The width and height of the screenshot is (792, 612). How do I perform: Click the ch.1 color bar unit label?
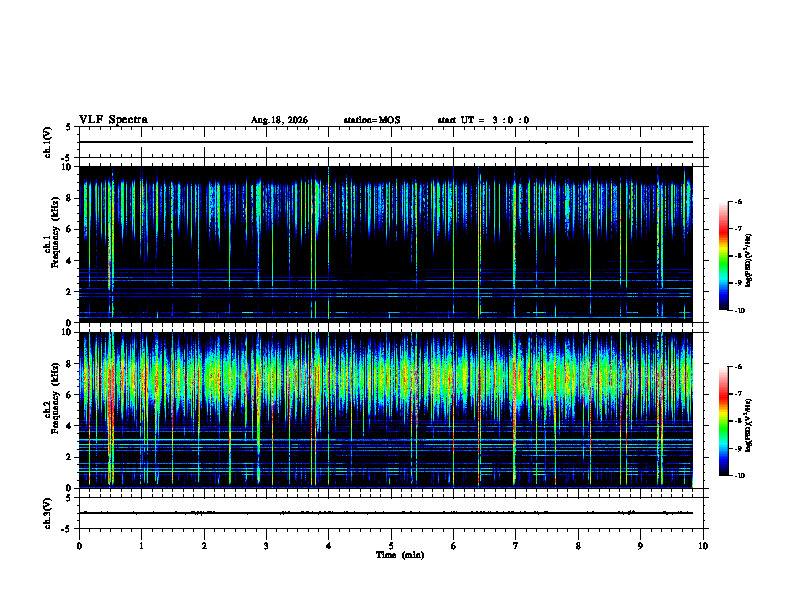[x=749, y=260]
